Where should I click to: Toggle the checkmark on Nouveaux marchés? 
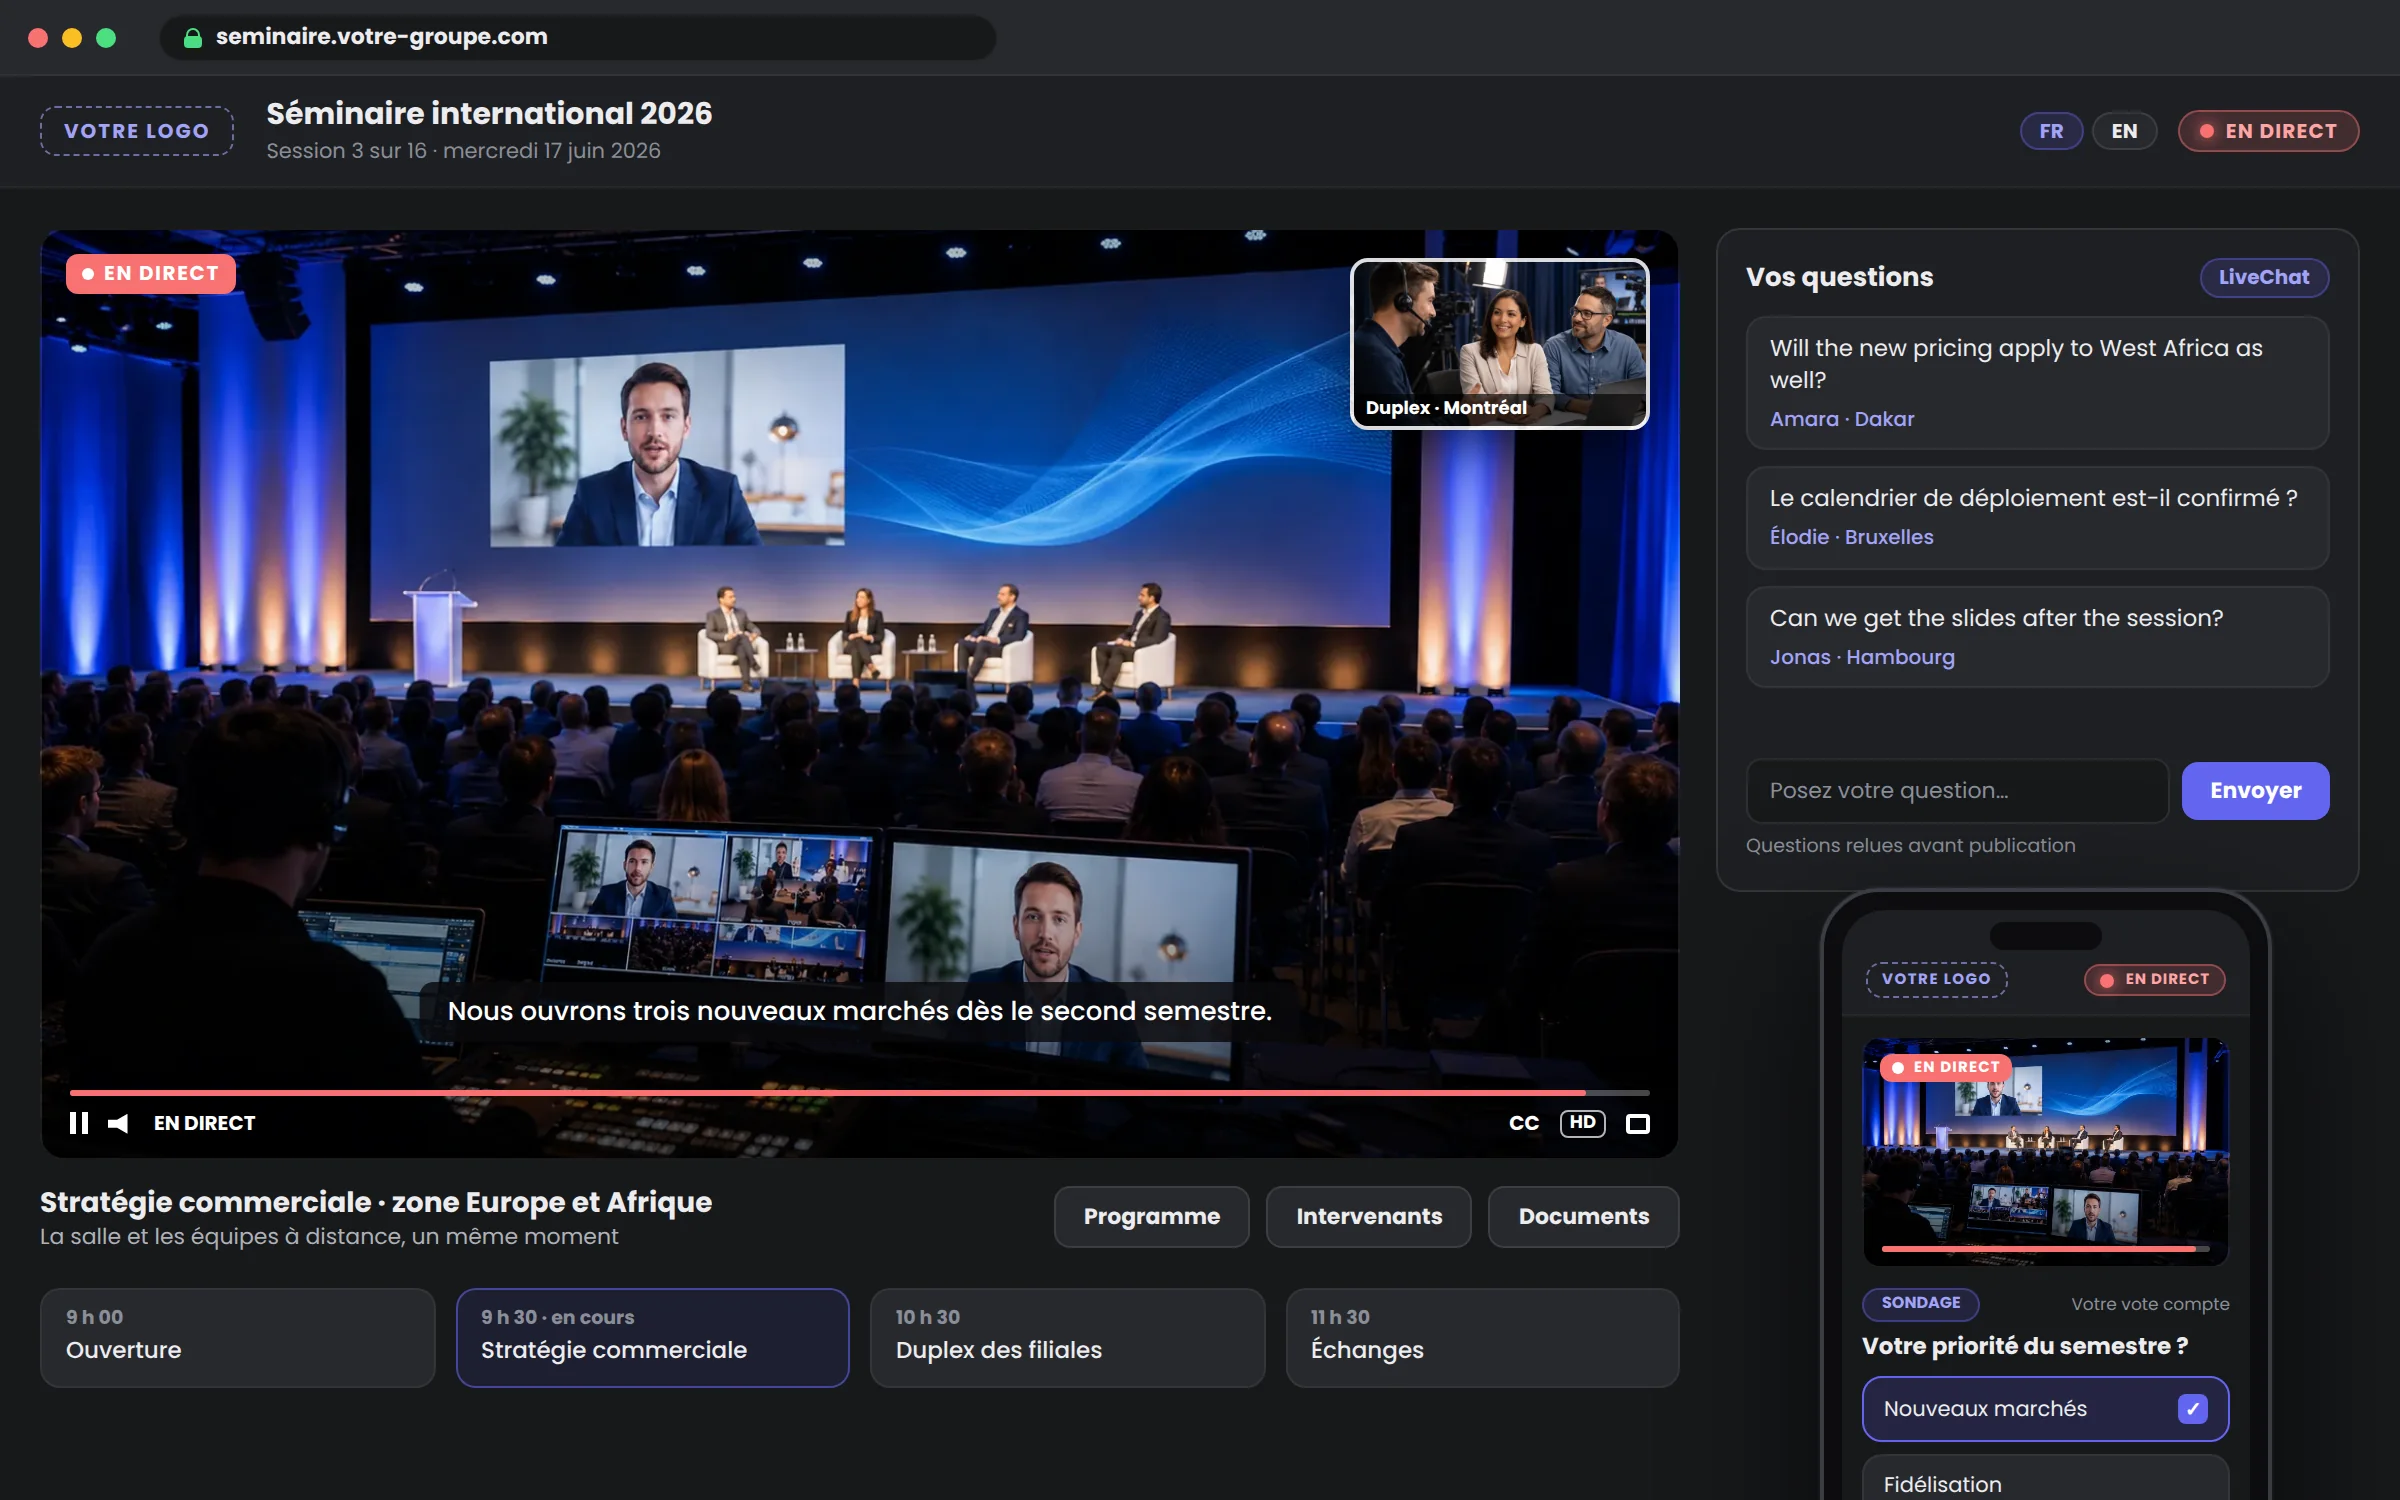point(2192,1409)
